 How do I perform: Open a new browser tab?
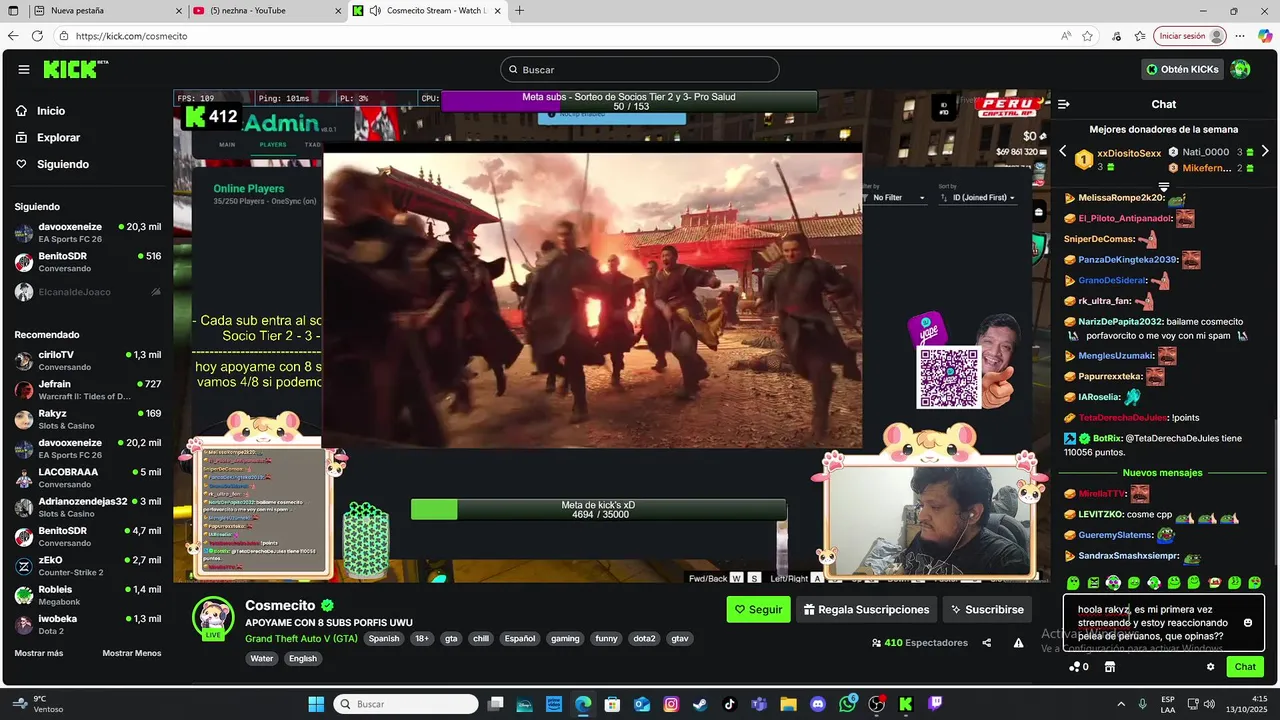519,11
